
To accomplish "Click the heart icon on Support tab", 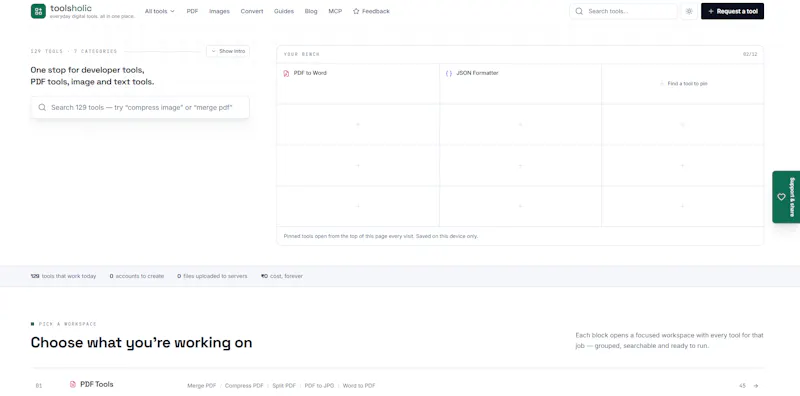I will click(781, 197).
